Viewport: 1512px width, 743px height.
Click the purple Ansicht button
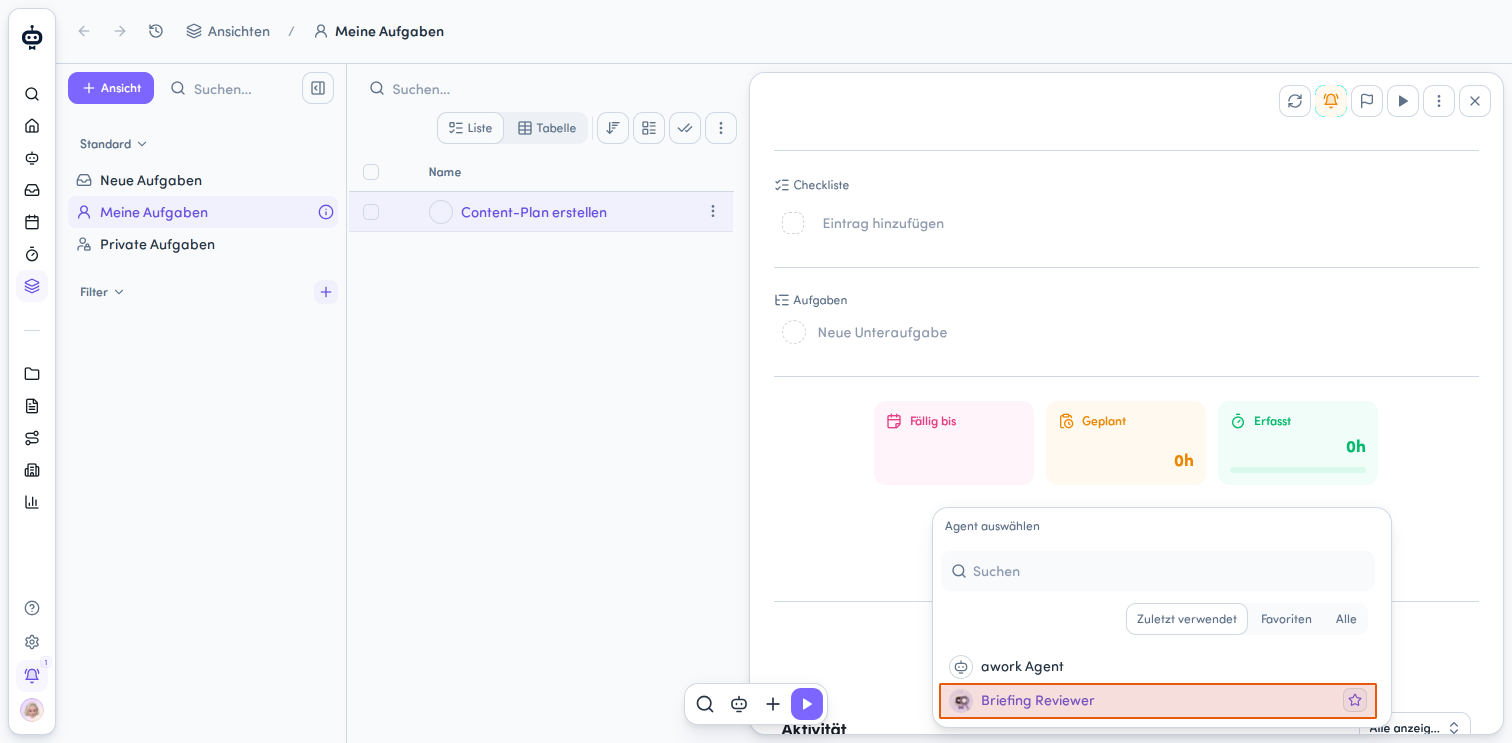[111, 88]
